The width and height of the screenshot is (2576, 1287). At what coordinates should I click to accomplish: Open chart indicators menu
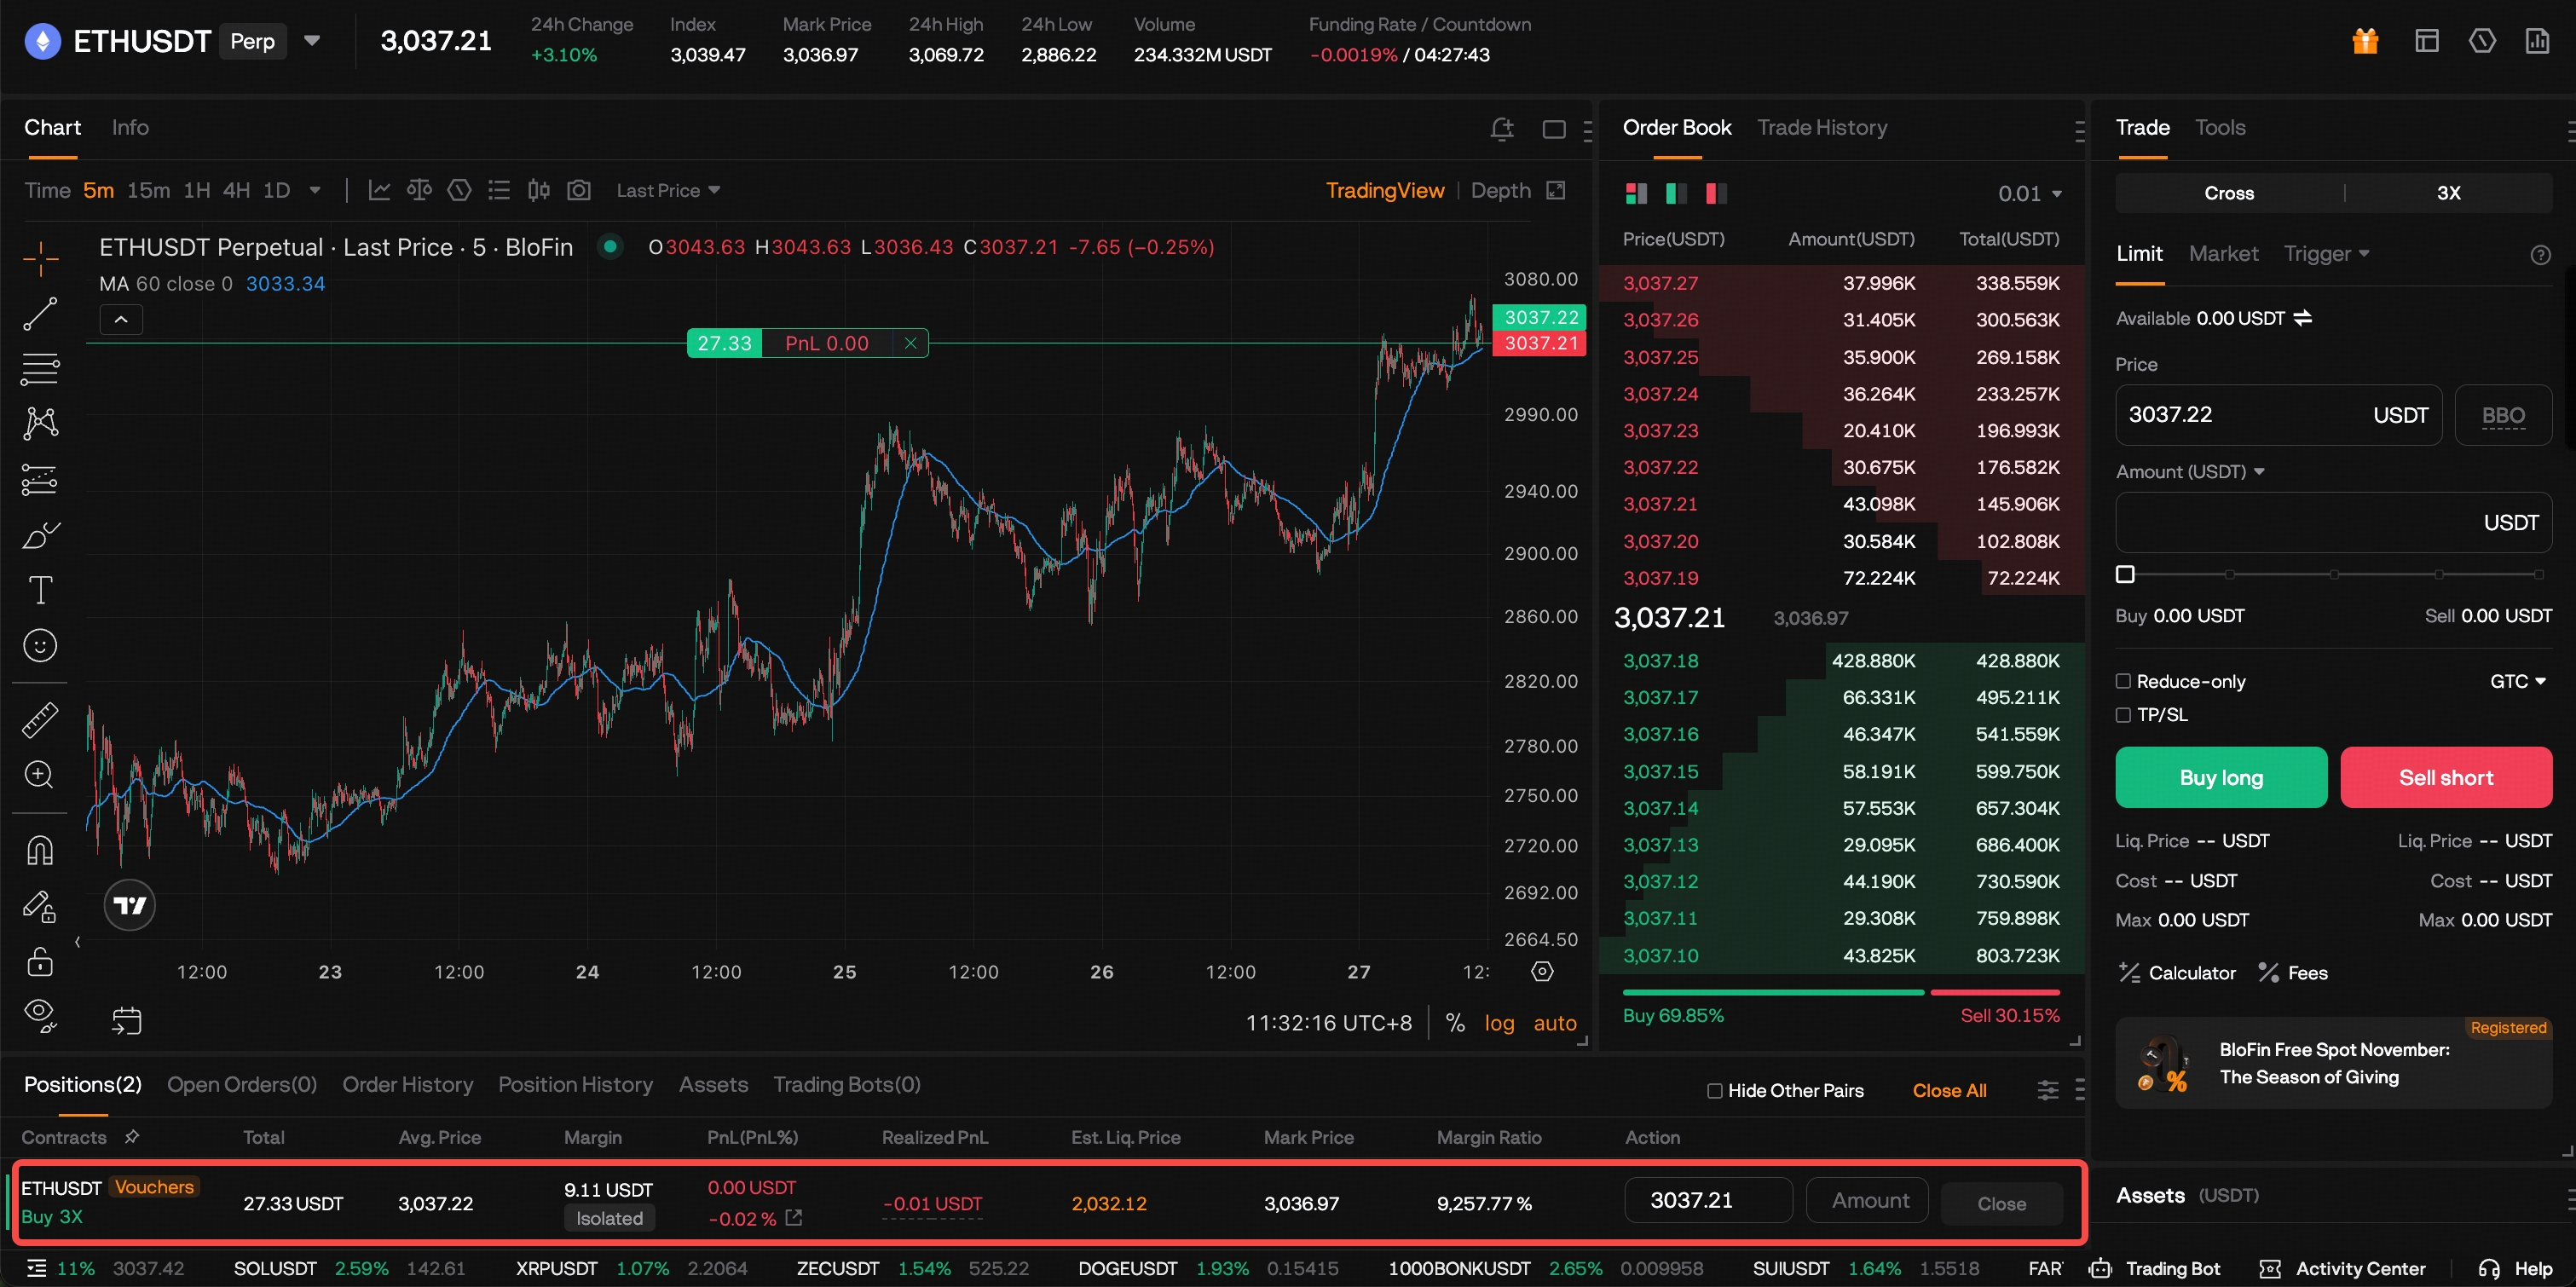pos(379,190)
